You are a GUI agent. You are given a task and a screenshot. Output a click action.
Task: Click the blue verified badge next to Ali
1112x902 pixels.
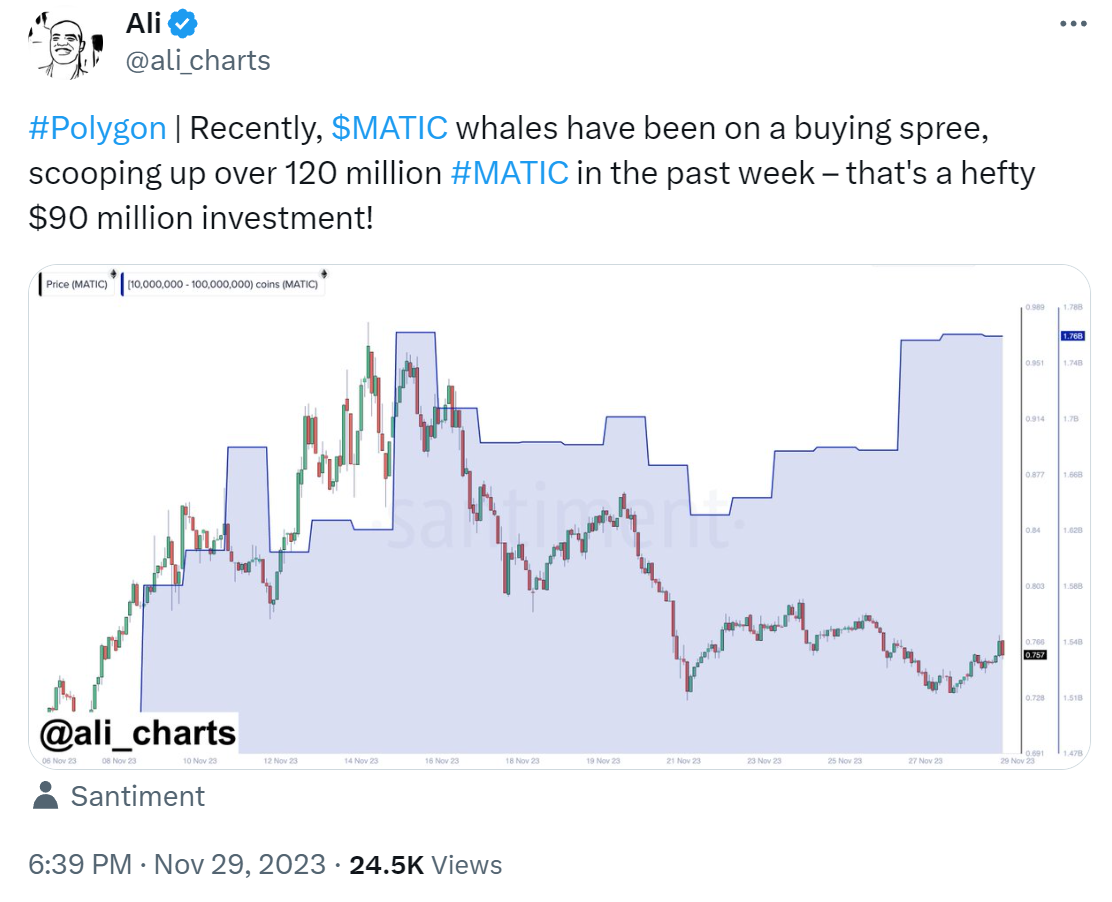point(183,24)
